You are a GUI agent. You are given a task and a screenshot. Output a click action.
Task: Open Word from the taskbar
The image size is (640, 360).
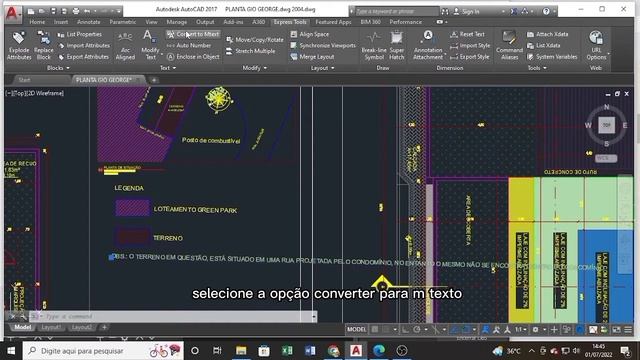coord(310,351)
